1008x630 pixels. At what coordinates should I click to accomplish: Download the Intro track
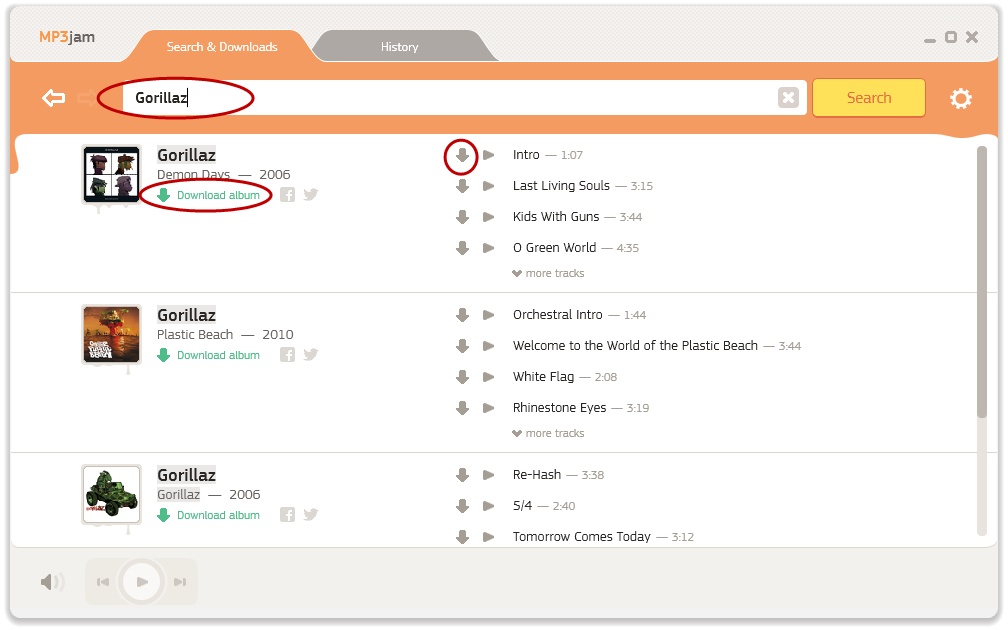[x=462, y=155]
